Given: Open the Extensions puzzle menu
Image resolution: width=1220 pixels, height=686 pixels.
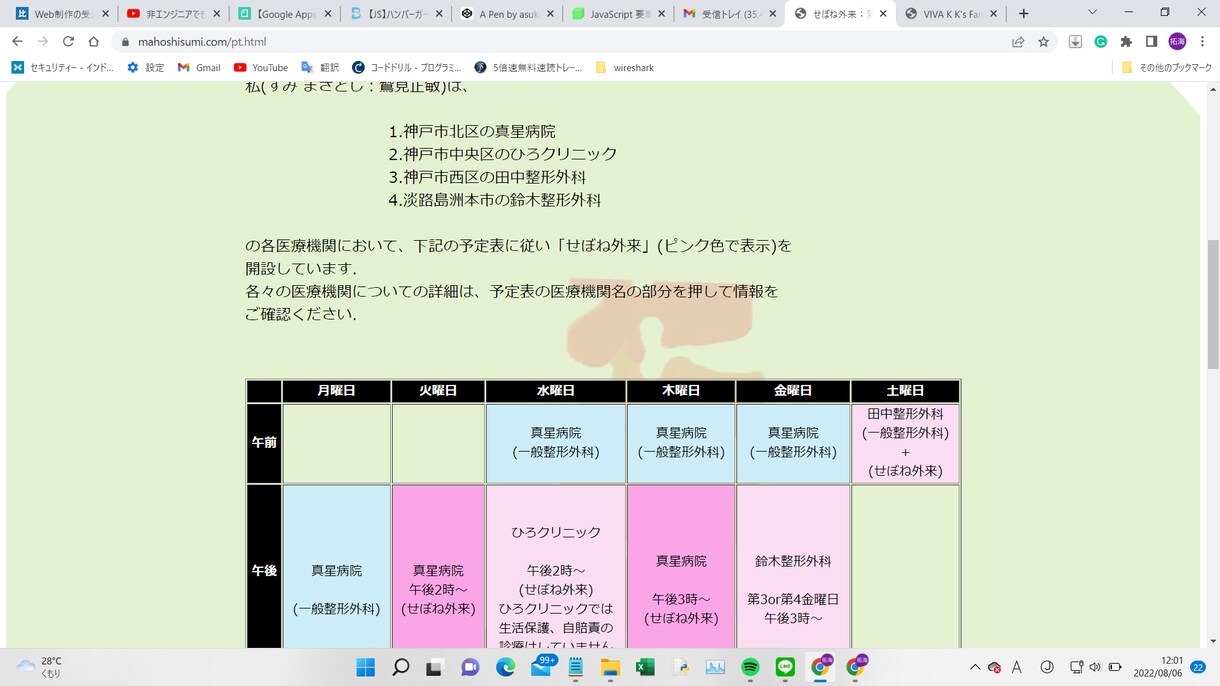Looking at the screenshot, I should point(1126,41).
